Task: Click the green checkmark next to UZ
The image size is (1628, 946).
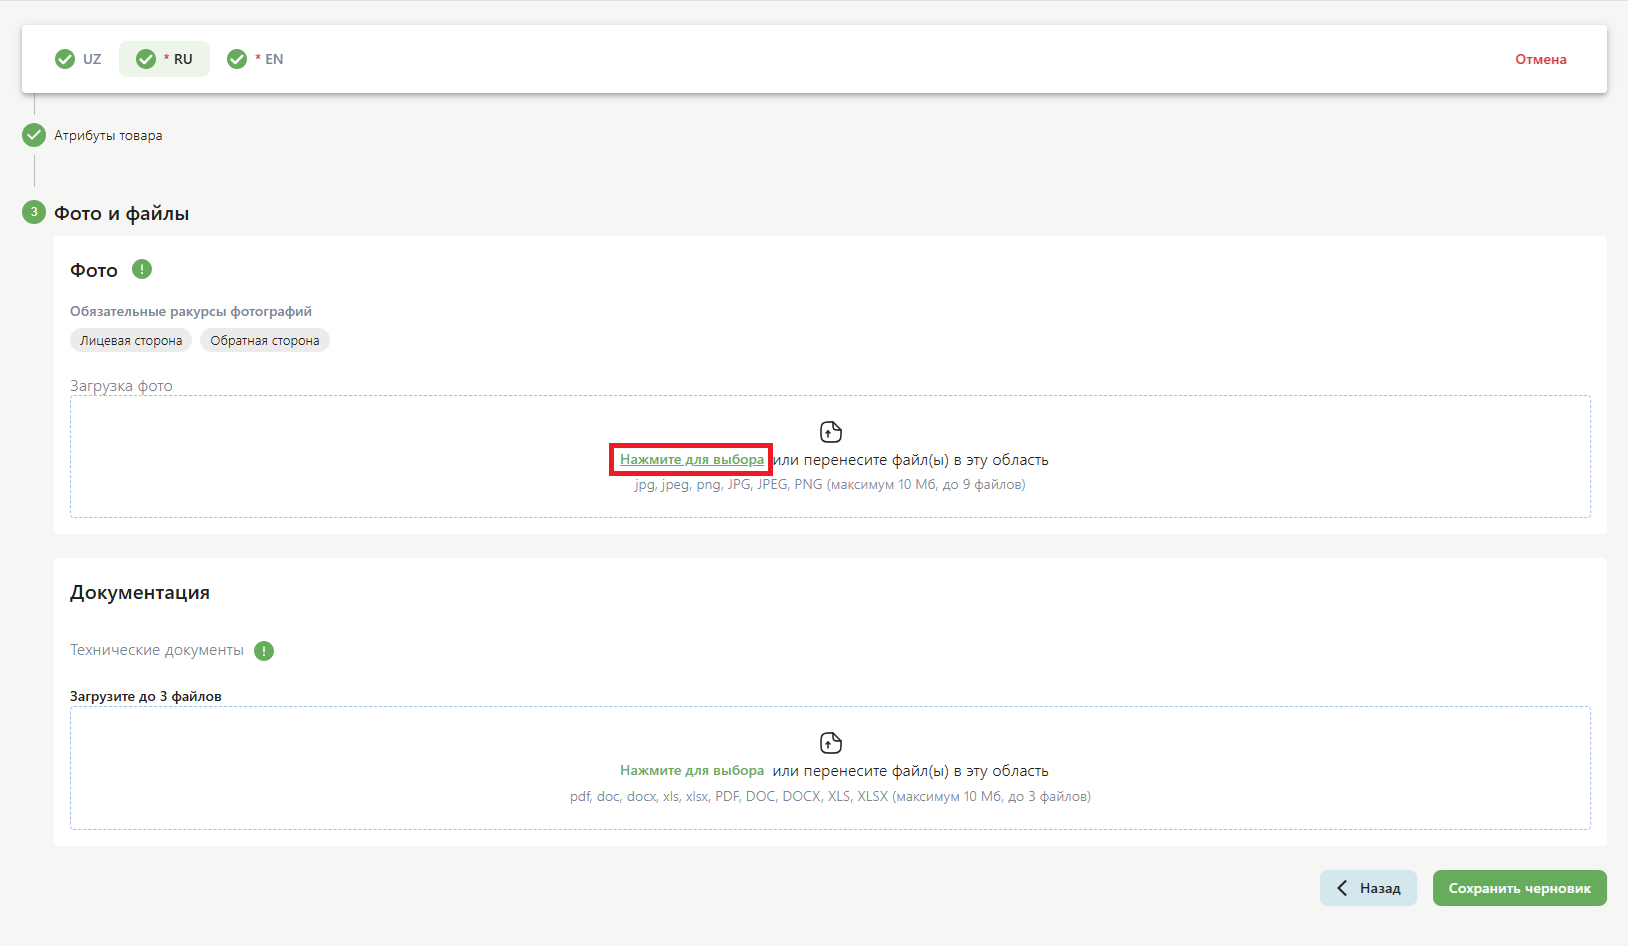Action: point(65,59)
